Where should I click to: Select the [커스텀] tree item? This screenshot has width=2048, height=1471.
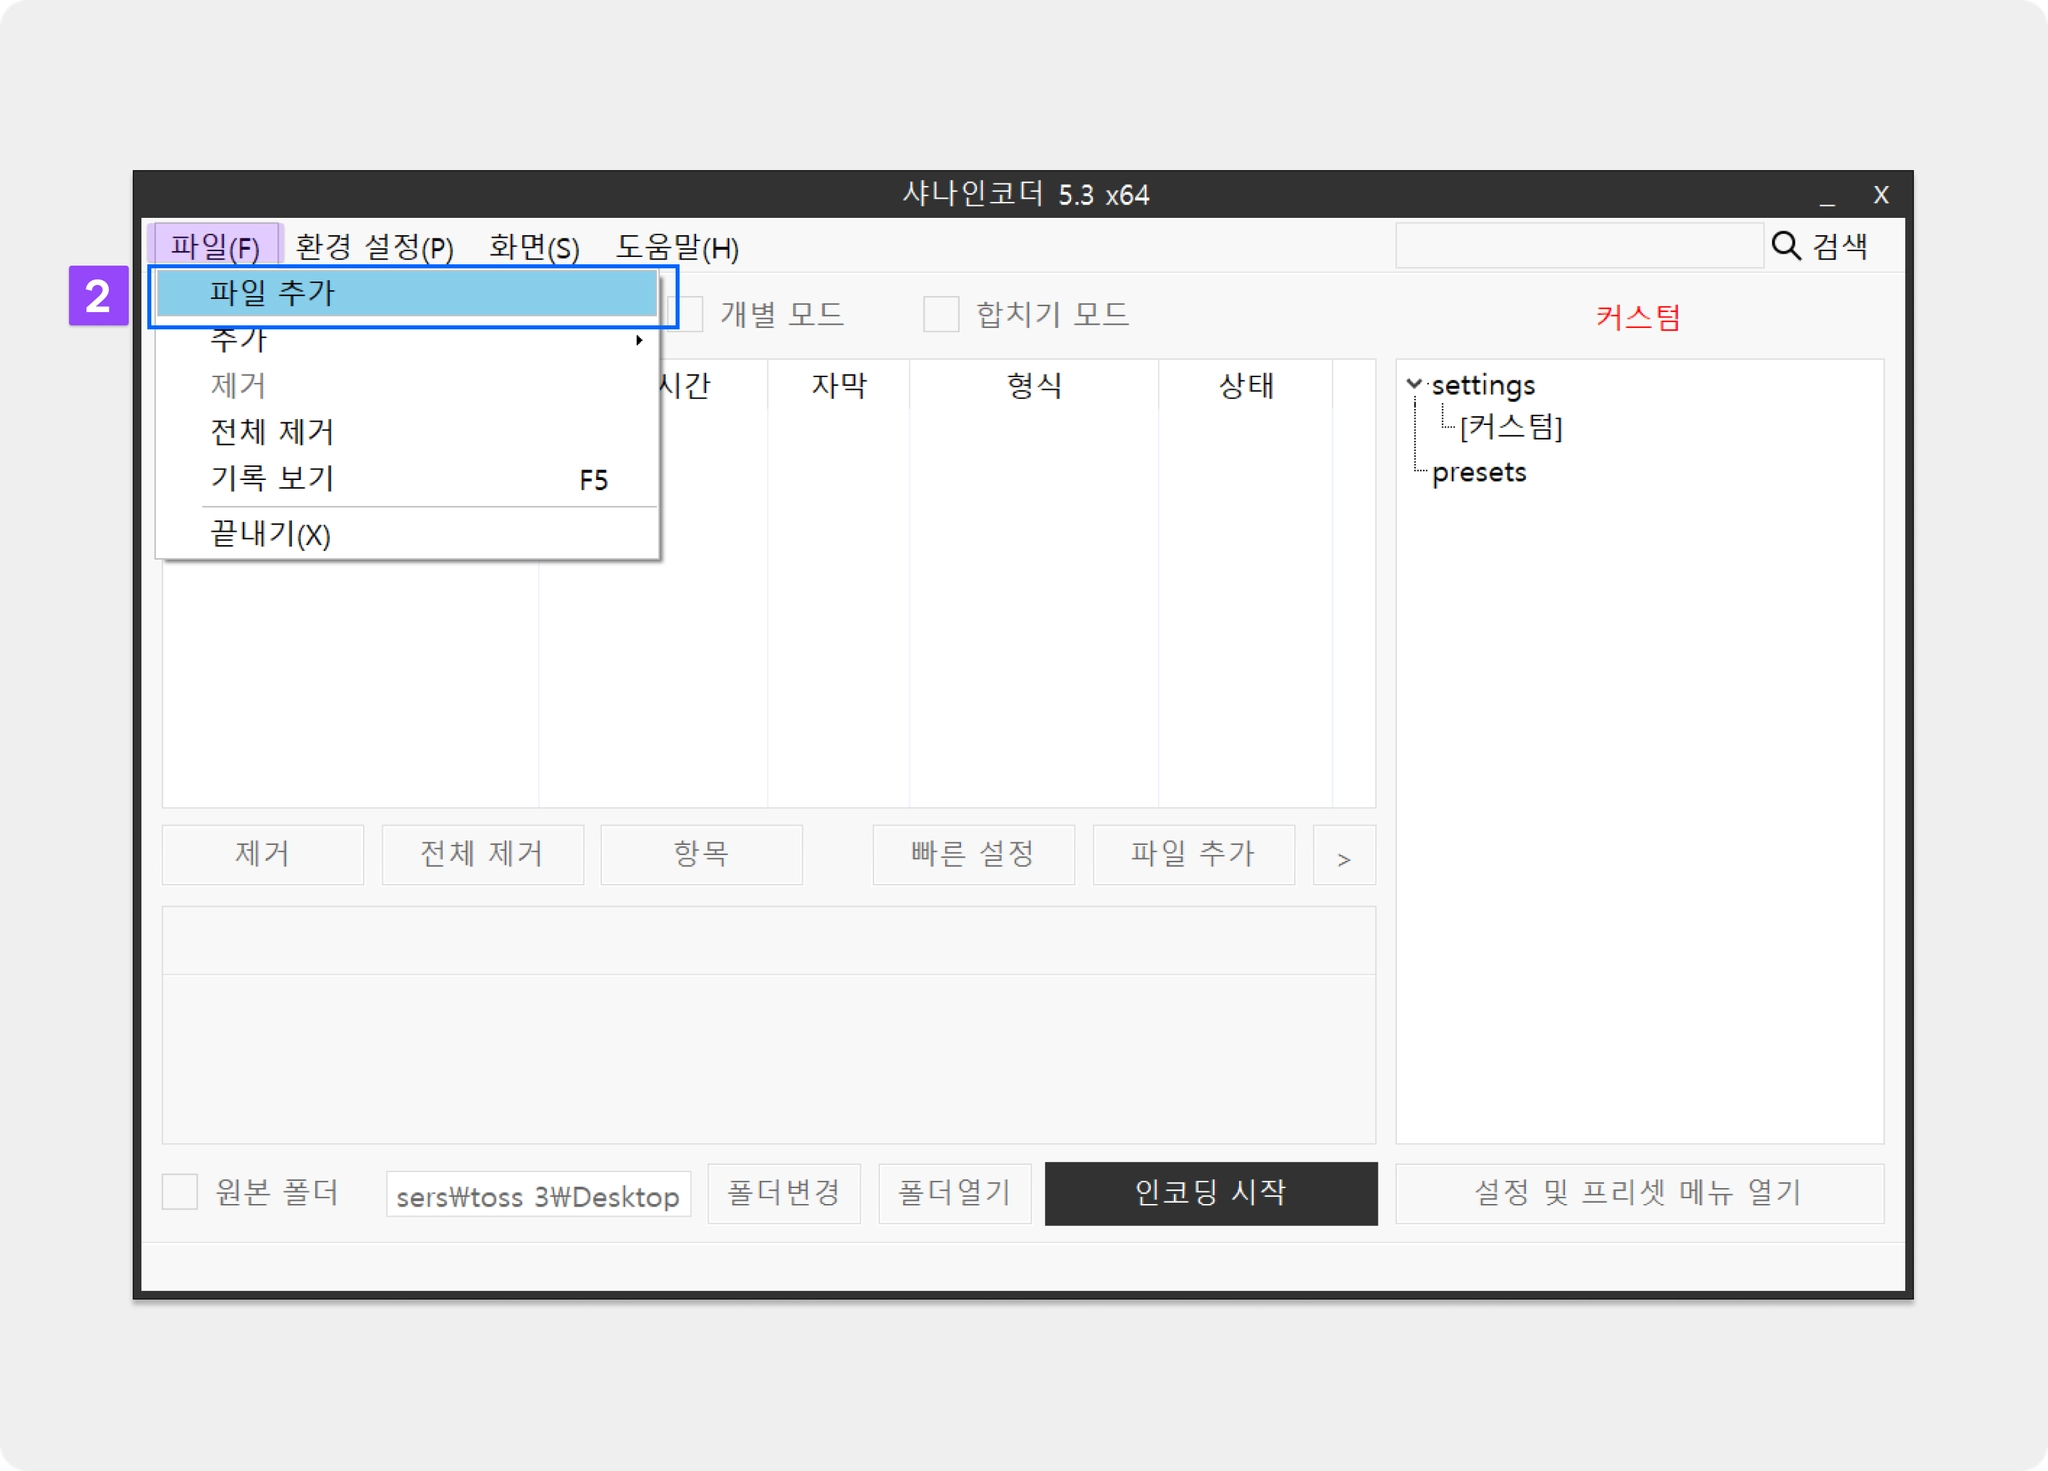1510,428
